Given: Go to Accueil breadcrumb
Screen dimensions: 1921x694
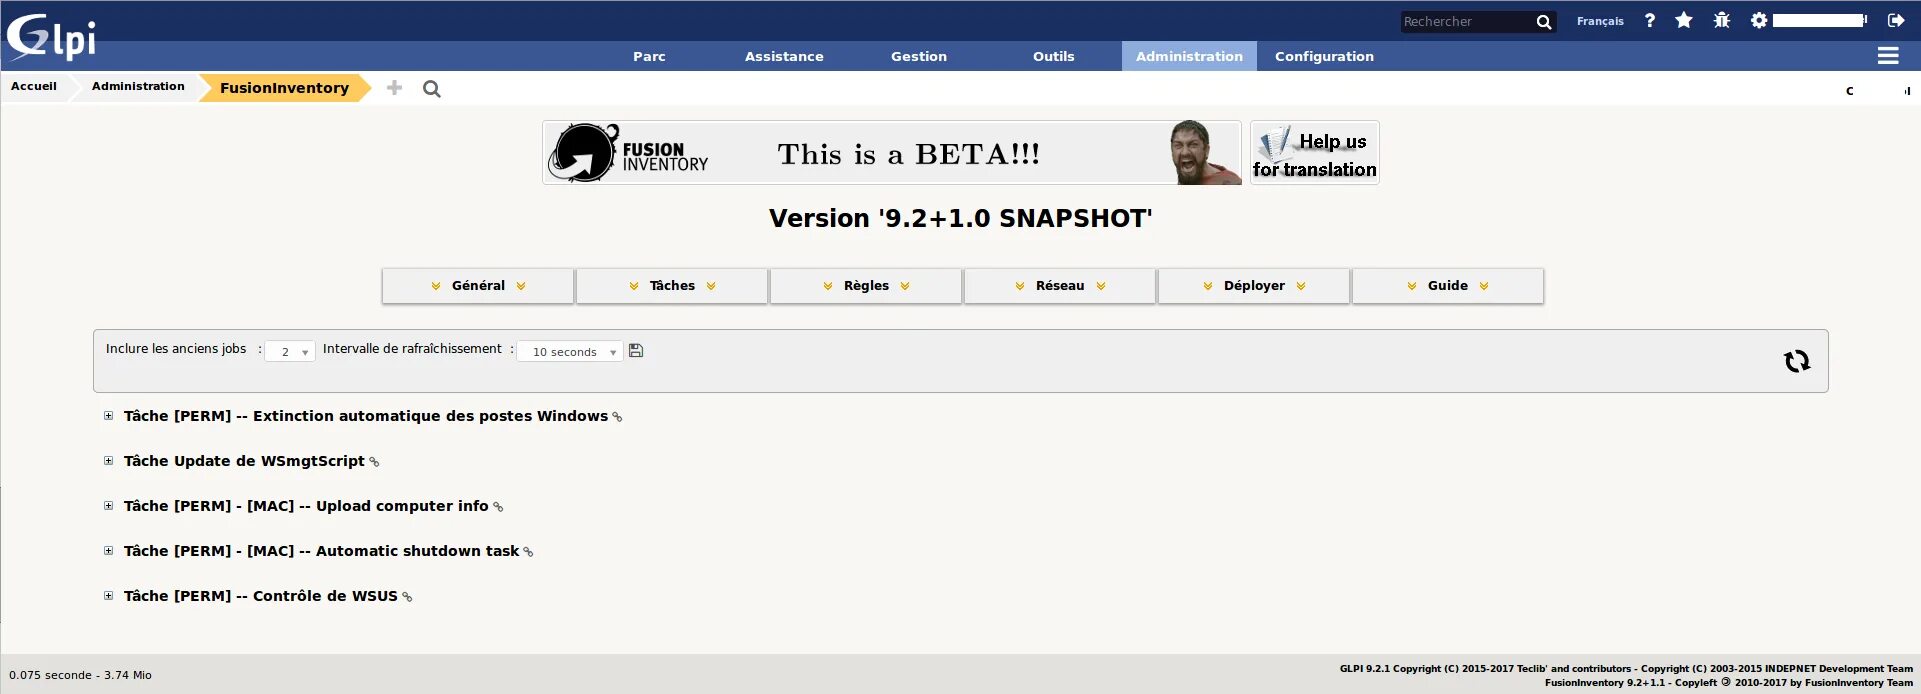Looking at the screenshot, I should 34,87.
